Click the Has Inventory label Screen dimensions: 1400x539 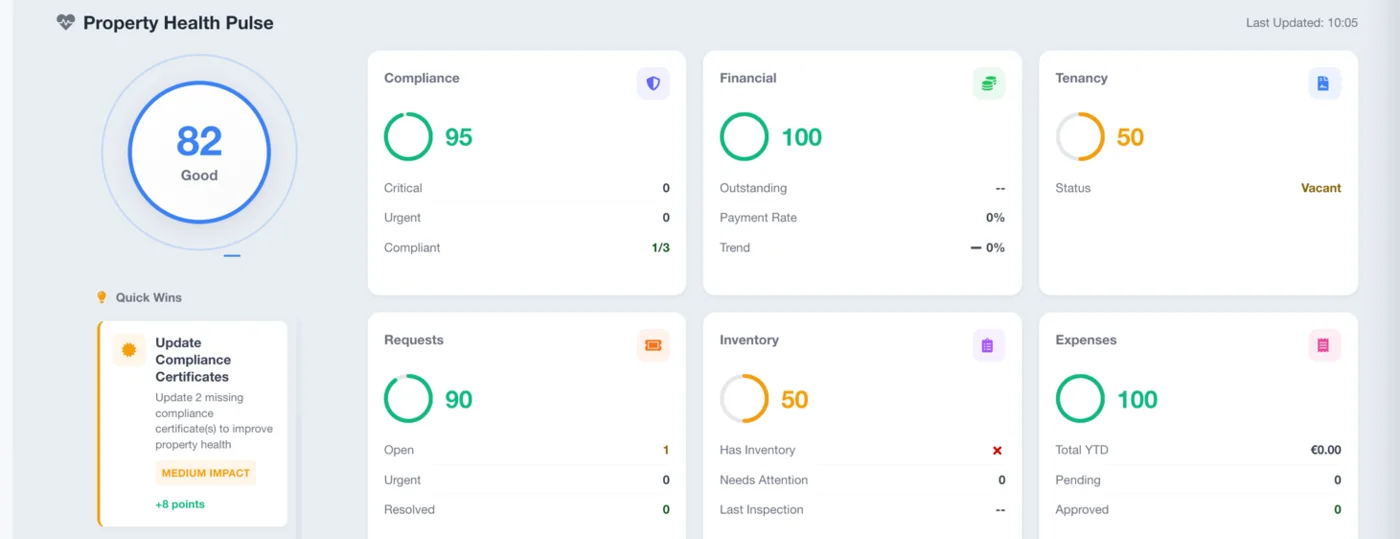coord(758,450)
